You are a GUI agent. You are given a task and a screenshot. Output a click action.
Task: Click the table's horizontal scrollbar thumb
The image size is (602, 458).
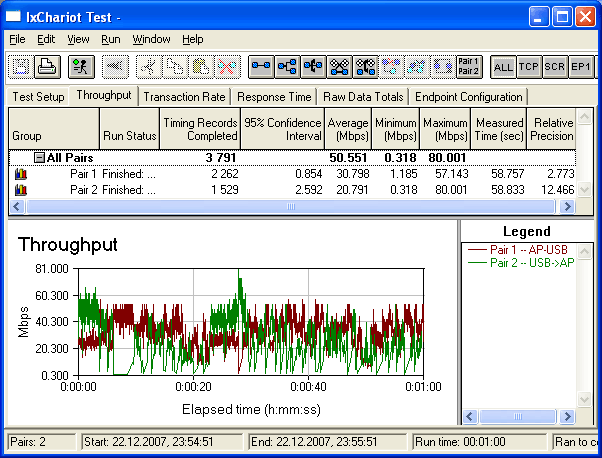pos(291,207)
